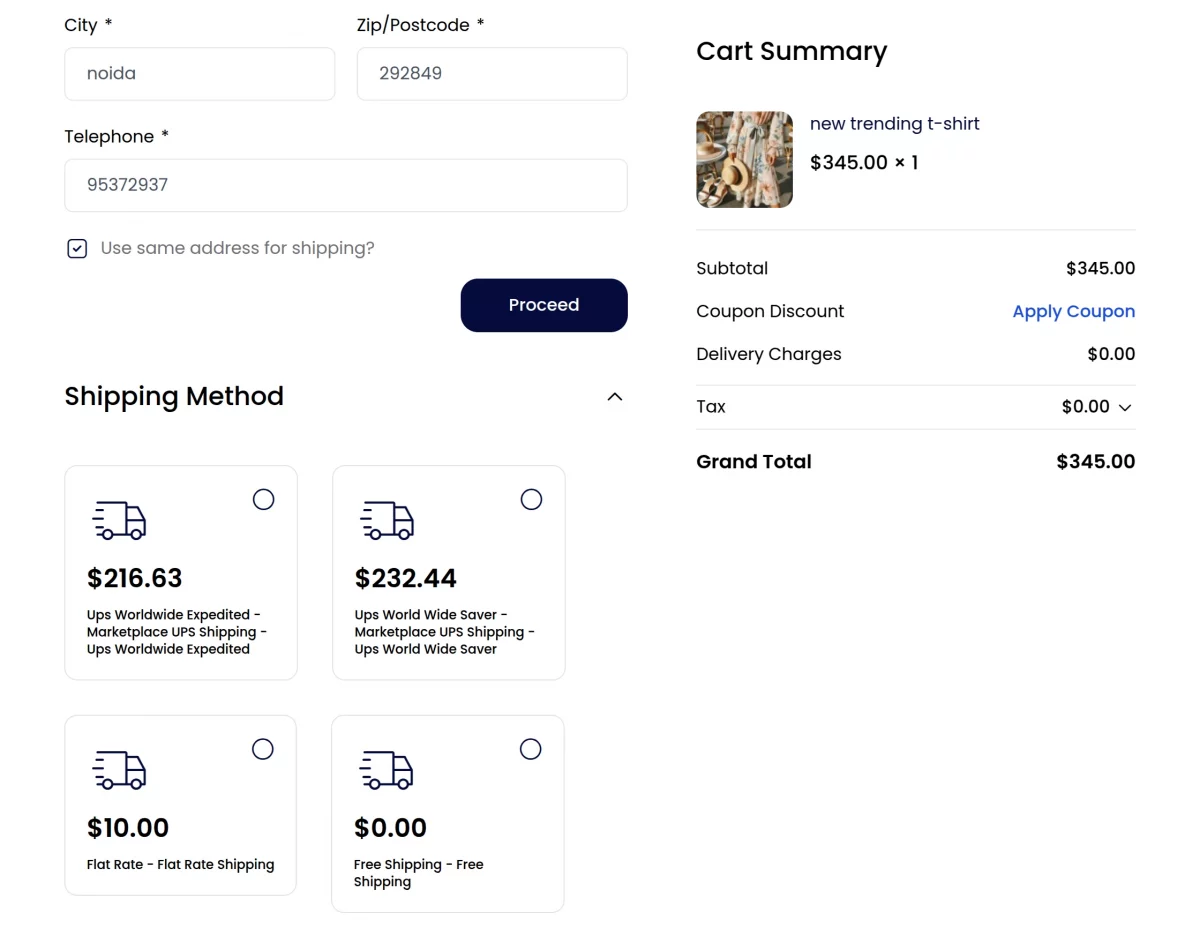Uncheck Use same address for shipping
Viewport: 1200px width, 943px height.
(77, 249)
